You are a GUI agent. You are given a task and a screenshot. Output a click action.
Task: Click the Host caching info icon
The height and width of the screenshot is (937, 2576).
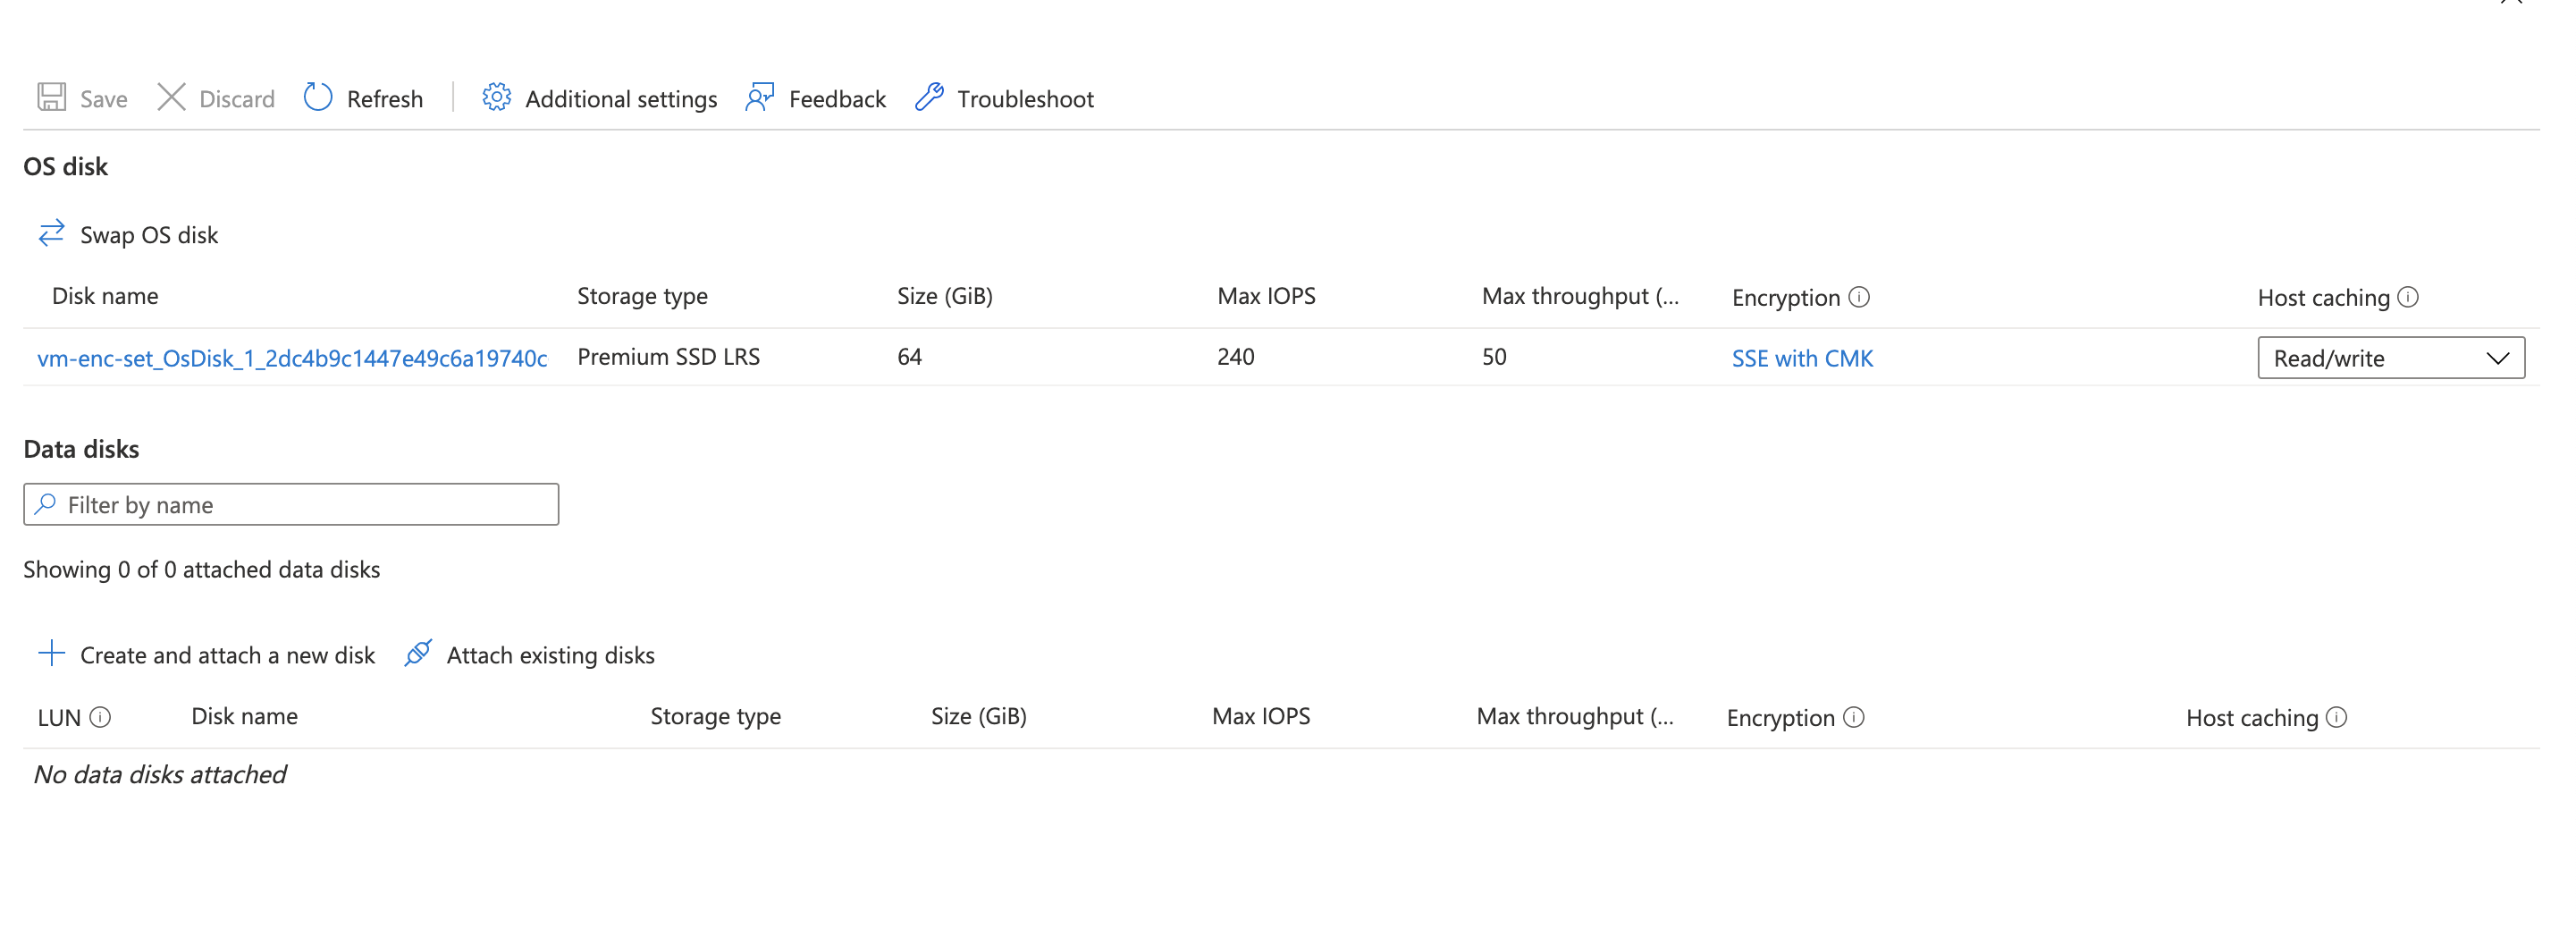(x=2410, y=296)
